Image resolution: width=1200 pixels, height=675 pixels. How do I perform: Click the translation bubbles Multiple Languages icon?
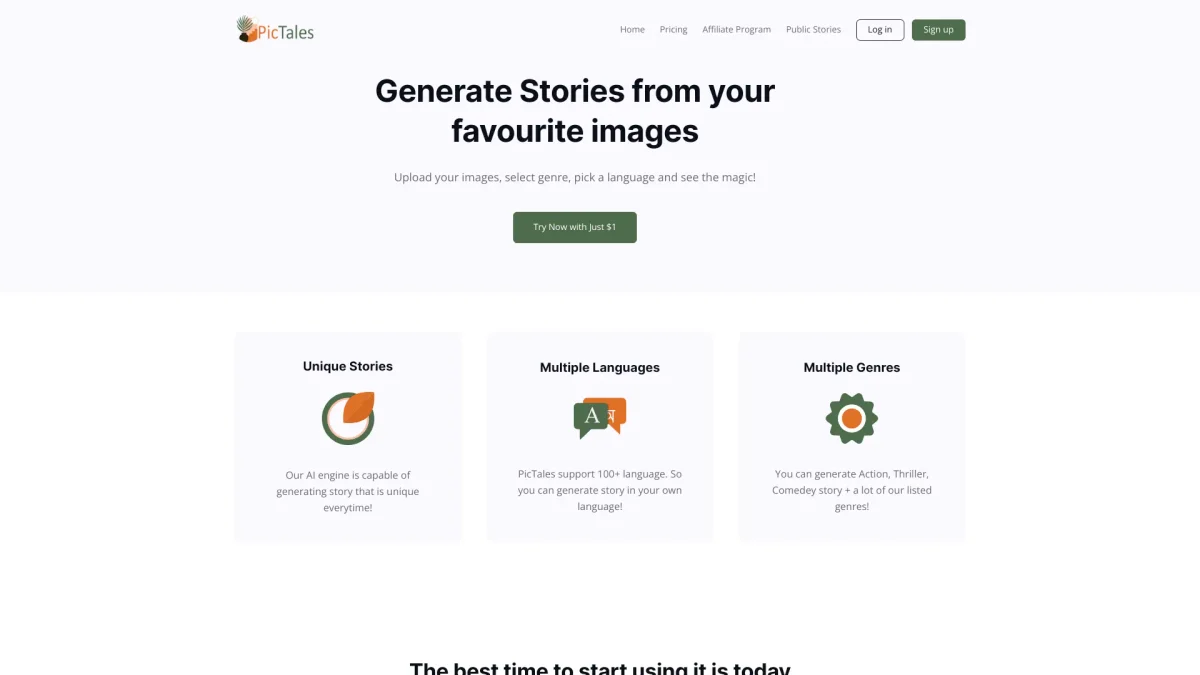pyautogui.click(x=600, y=418)
